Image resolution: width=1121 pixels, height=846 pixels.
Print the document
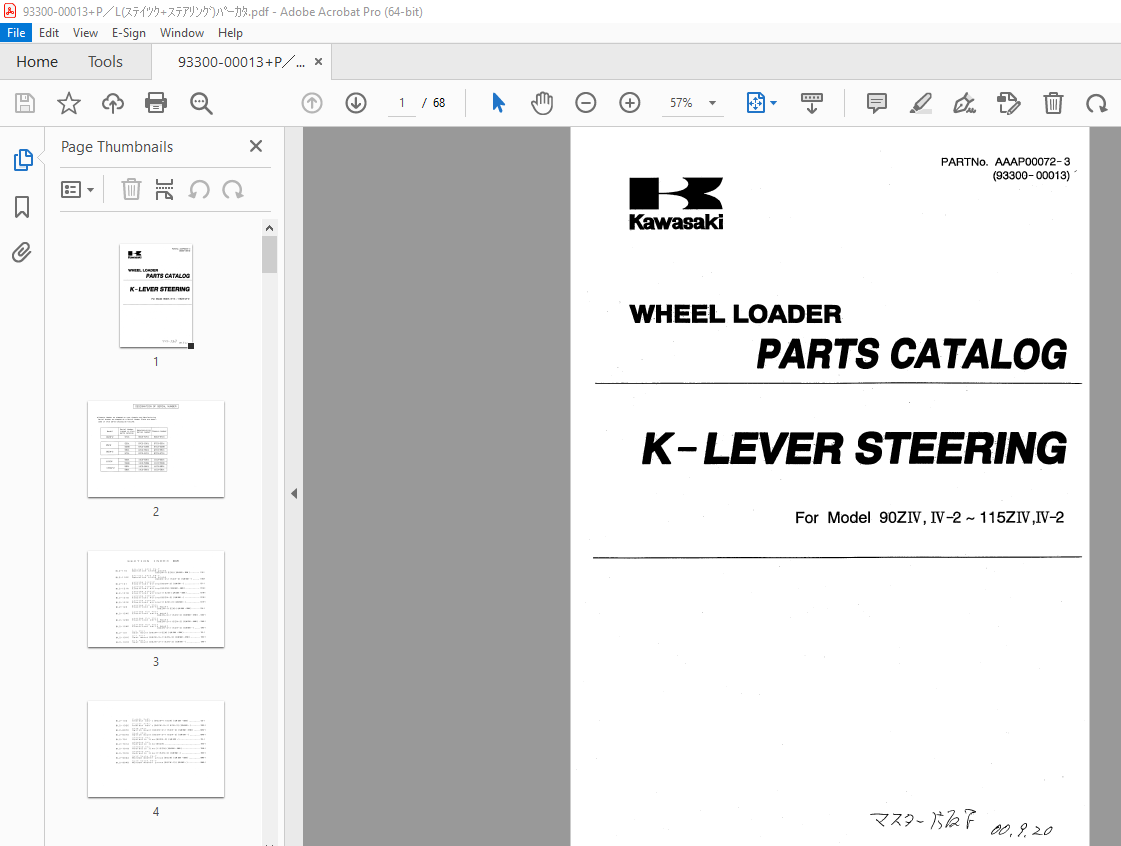156,103
